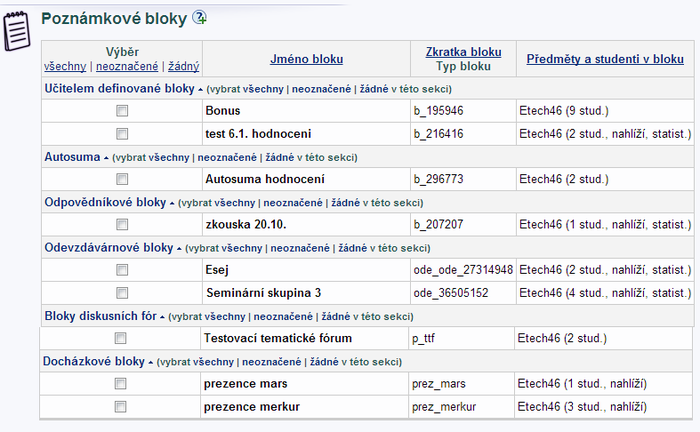Click the 'žádný' link under Výběr
Viewport: 700px width, 432px height.
[183, 66]
